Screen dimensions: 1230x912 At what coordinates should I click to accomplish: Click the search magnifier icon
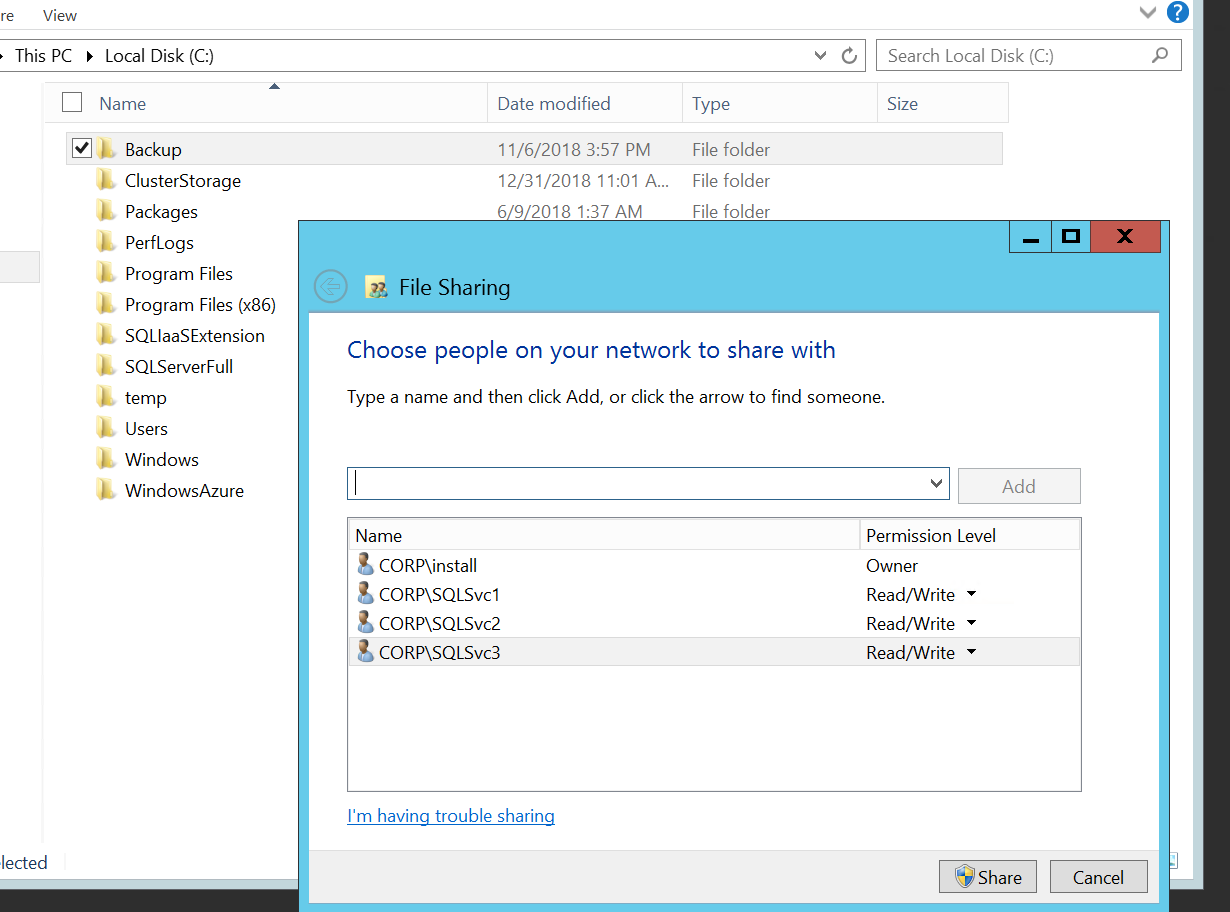tap(1160, 56)
